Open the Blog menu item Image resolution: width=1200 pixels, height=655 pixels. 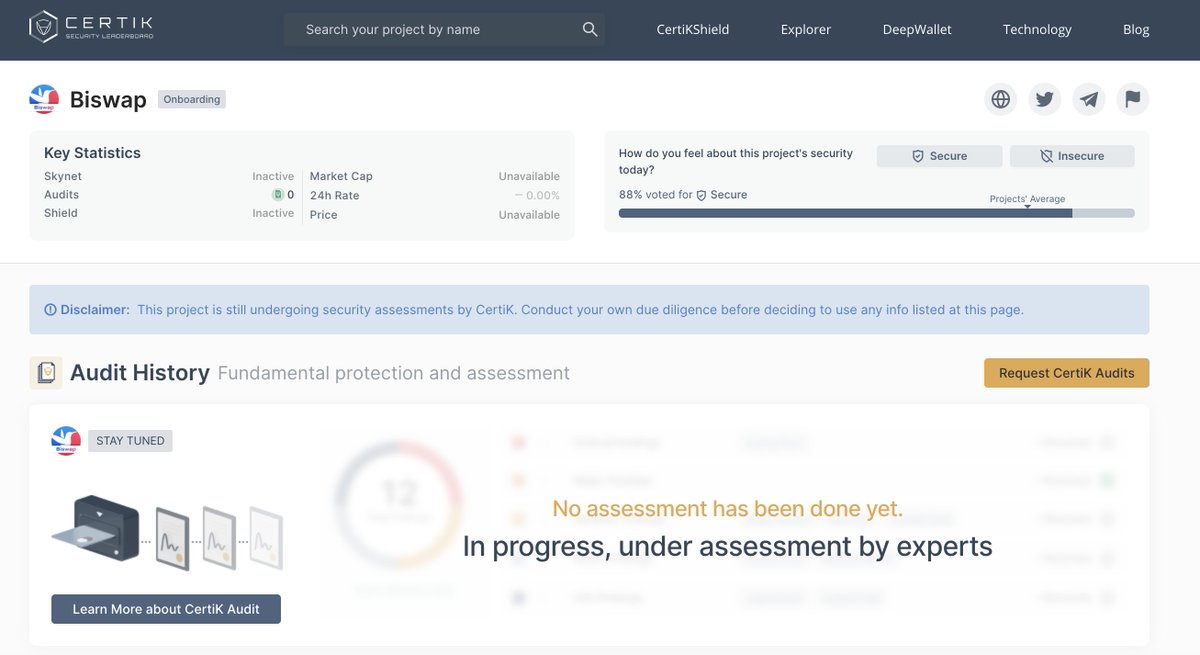click(1136, 29)
